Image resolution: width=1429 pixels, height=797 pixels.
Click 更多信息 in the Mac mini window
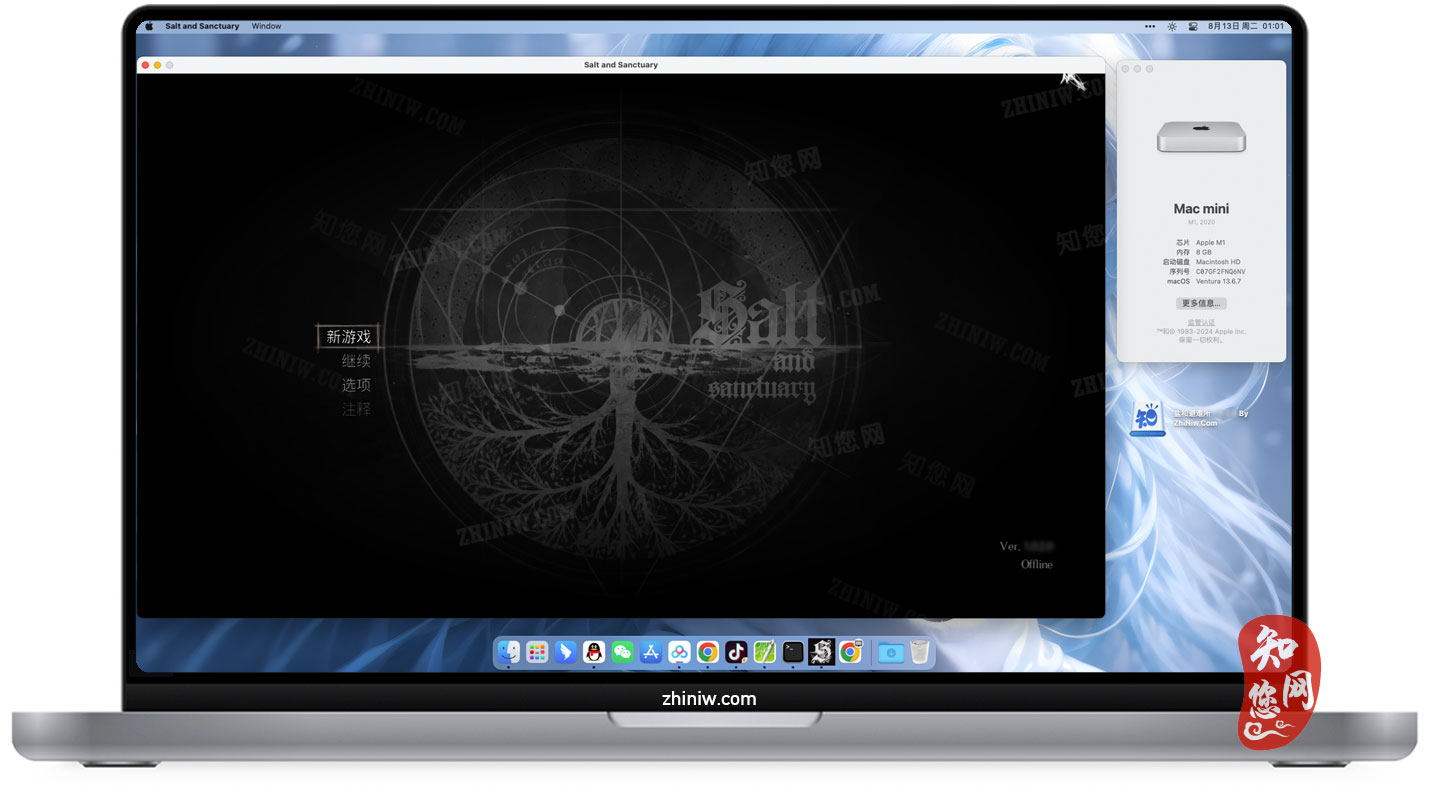pyautogui.click(x=1201, y=303)
